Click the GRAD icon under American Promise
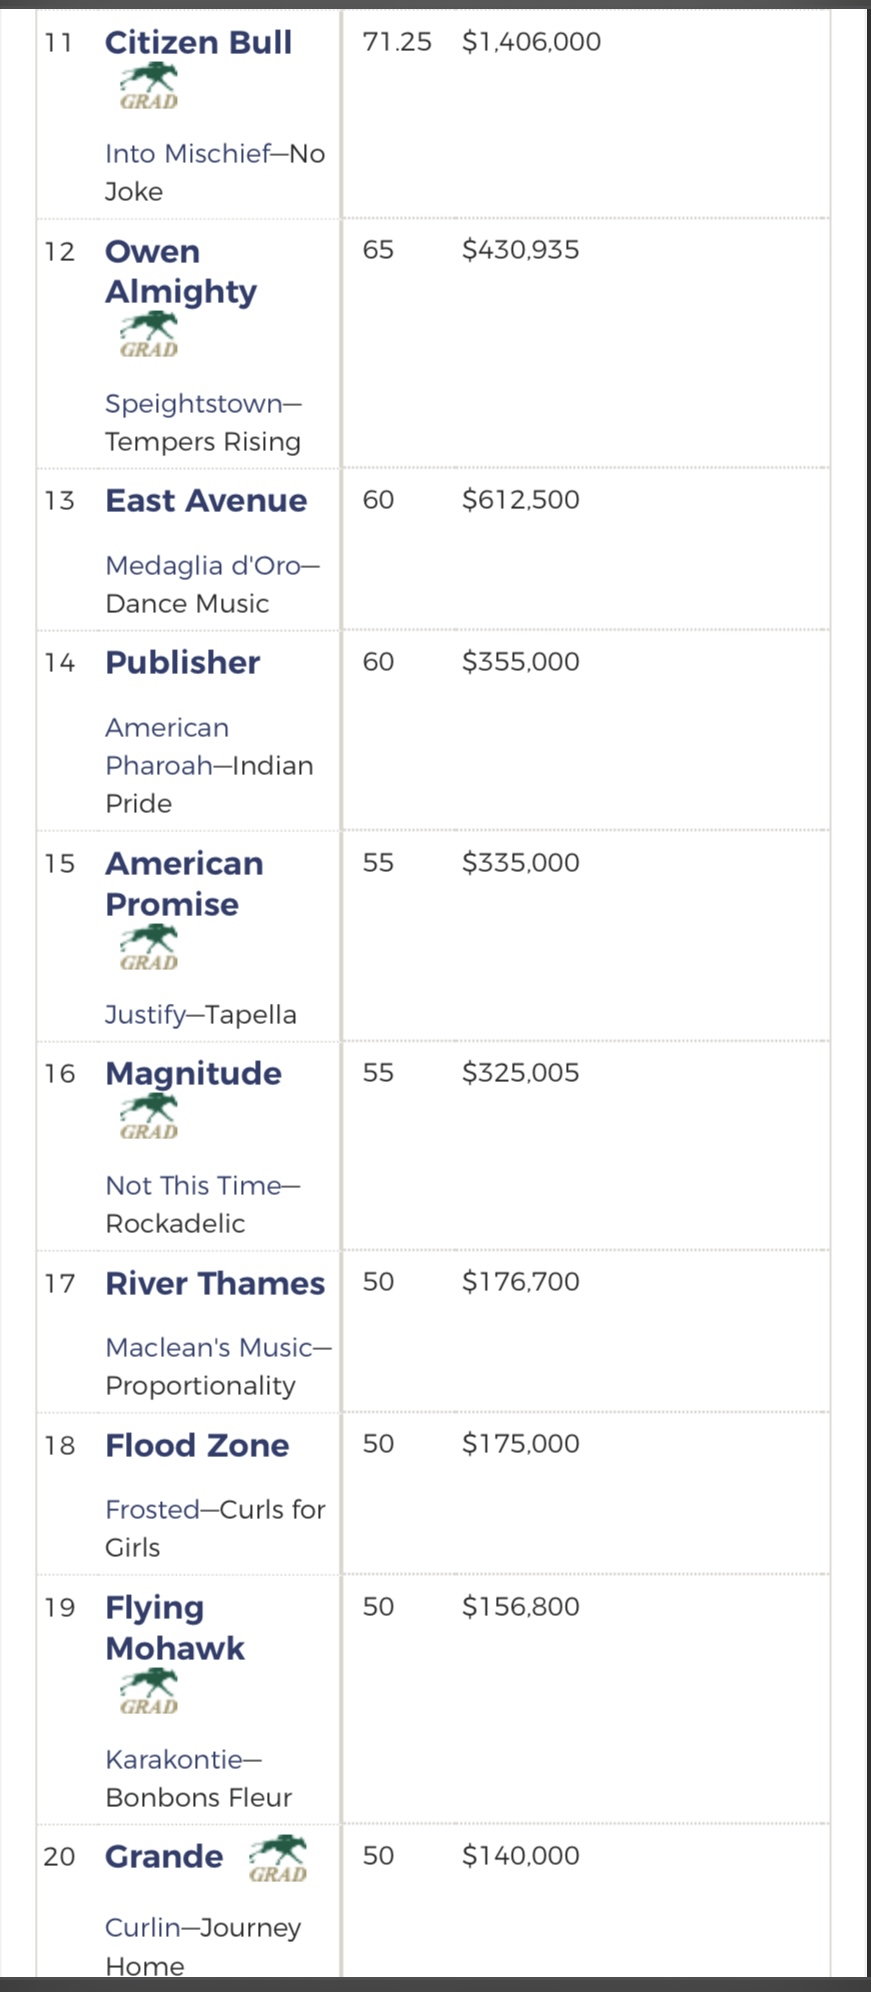The image size is (871, 1992). [x=149, y=948]
